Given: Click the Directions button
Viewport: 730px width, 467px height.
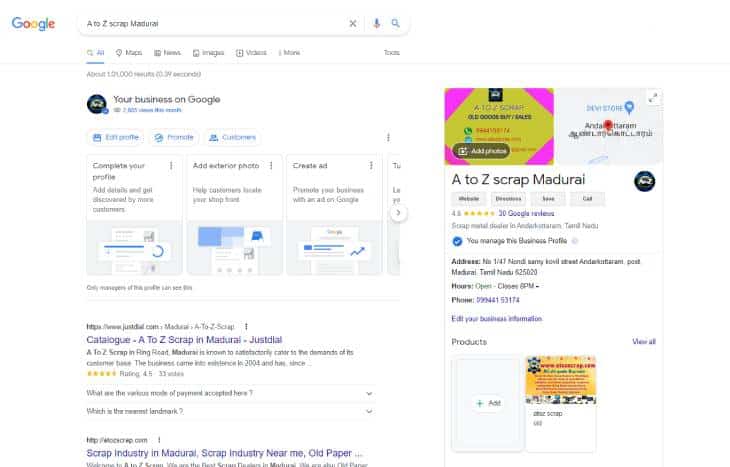Looking at the screenshot, I should pyautogui.click(x=508, y=199).
